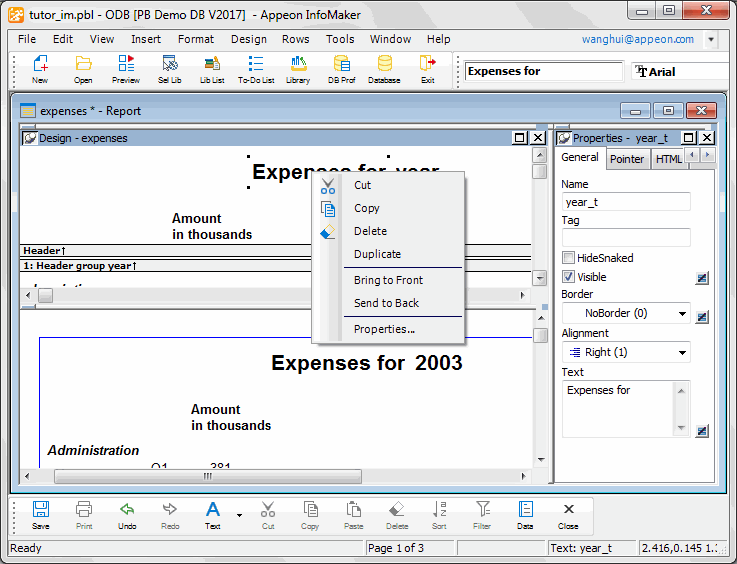Viewport: 737px width, 564px height.
Task: Click the wanghui@appeon.com account link
Action: (x=638, y=39)
